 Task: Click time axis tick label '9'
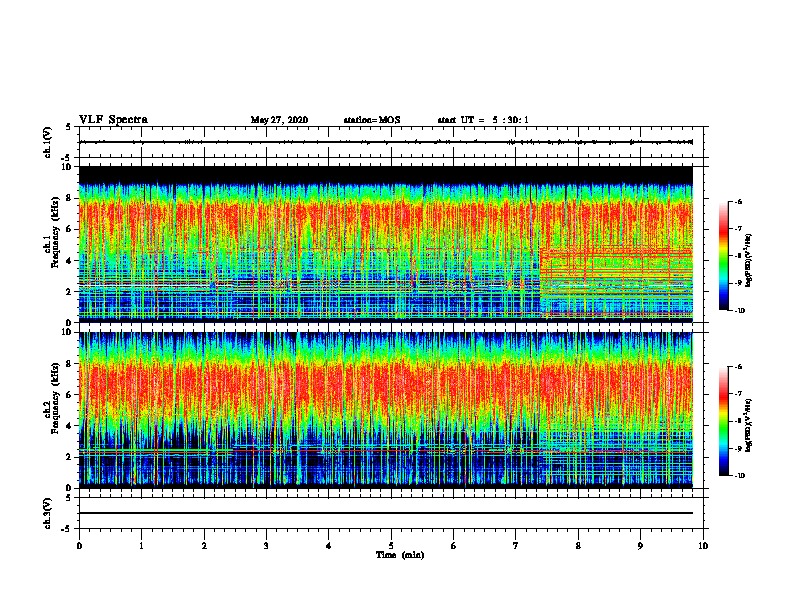tap(640, 546)
